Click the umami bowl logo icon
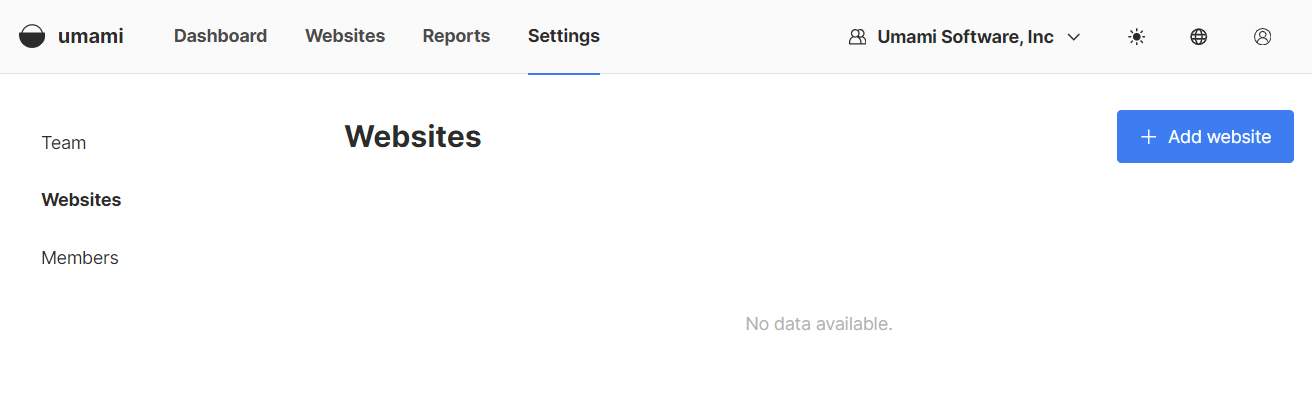 point(32,37)
